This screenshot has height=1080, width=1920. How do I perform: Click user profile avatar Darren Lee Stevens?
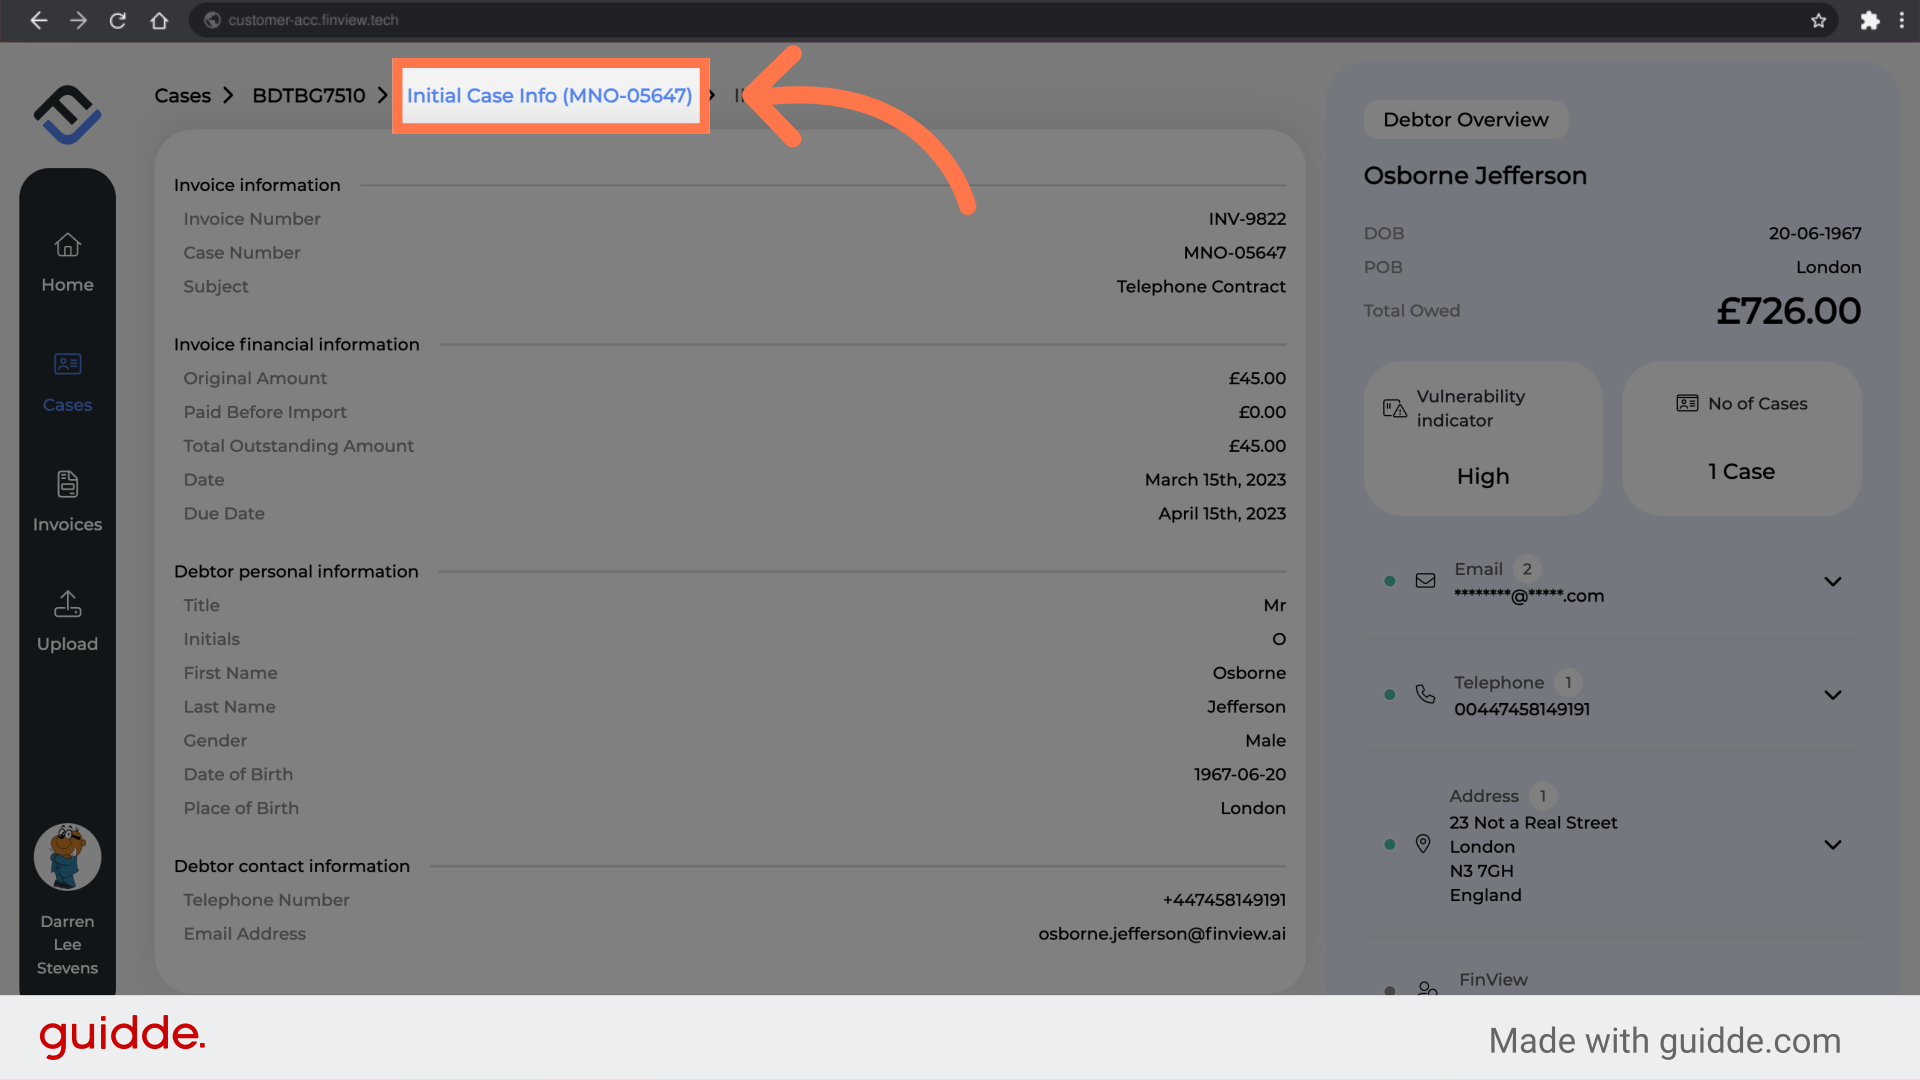tap(67, 856)
